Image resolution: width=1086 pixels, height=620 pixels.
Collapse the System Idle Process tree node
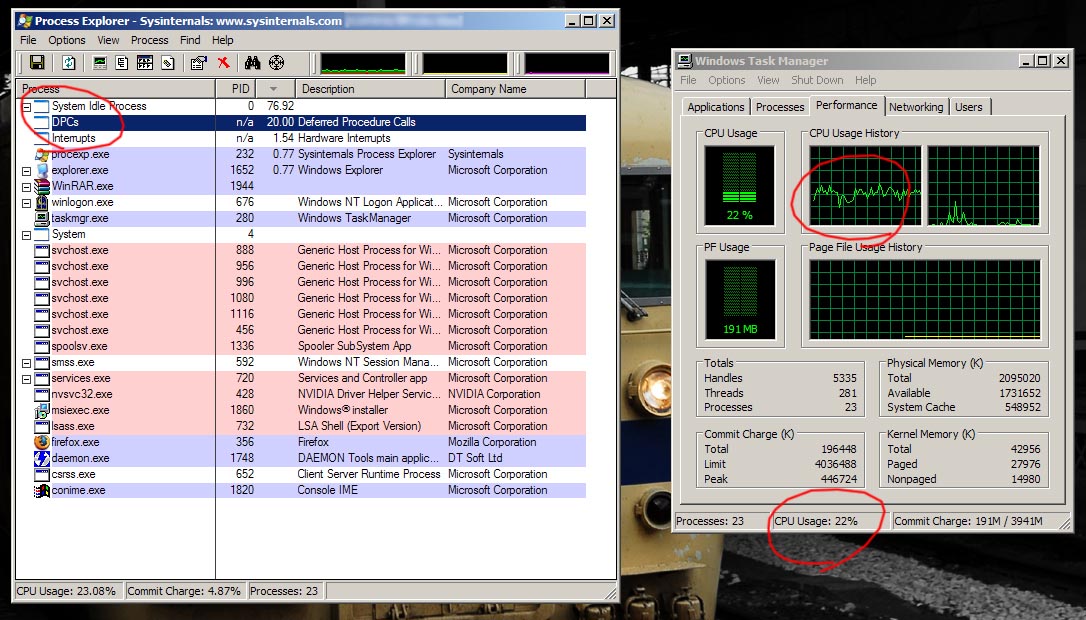tap(26, 107)
